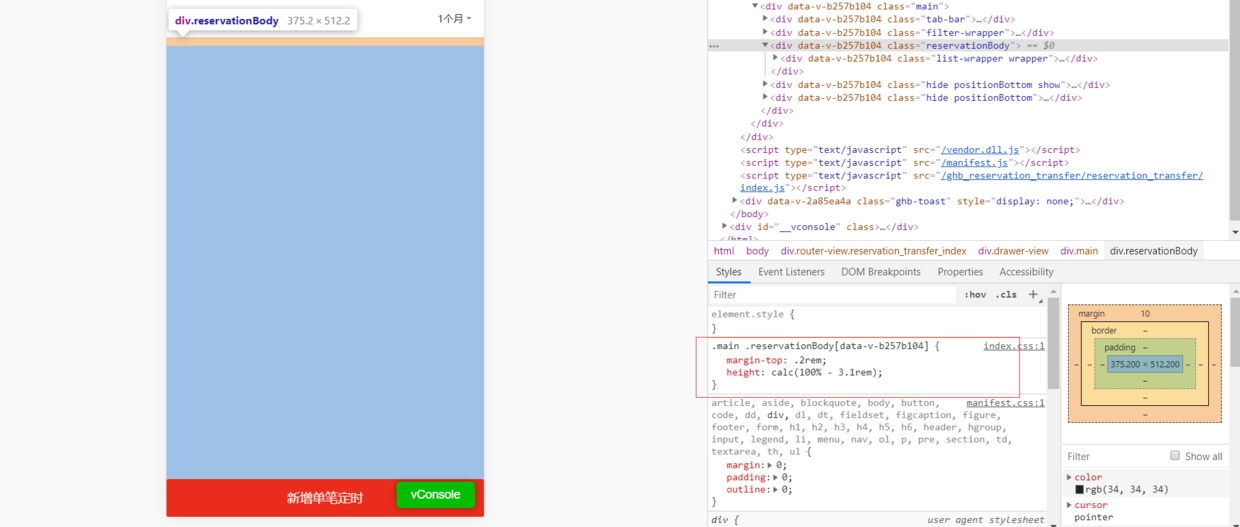This screenshot has height=527, width=1240.
Task: Open the 1个月 dropdown in the page
Action: coord(455,19)
